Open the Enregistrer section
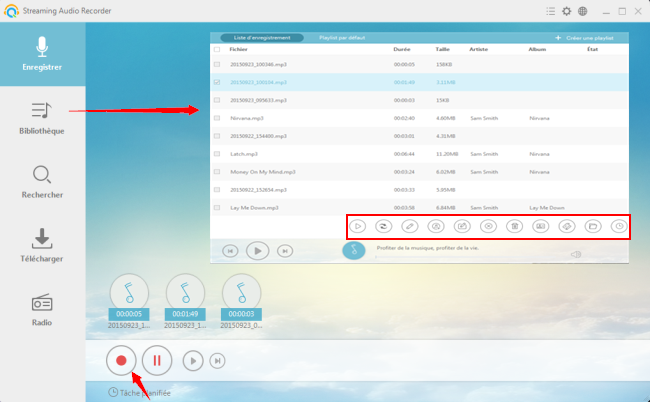 (x=42, y=54)
